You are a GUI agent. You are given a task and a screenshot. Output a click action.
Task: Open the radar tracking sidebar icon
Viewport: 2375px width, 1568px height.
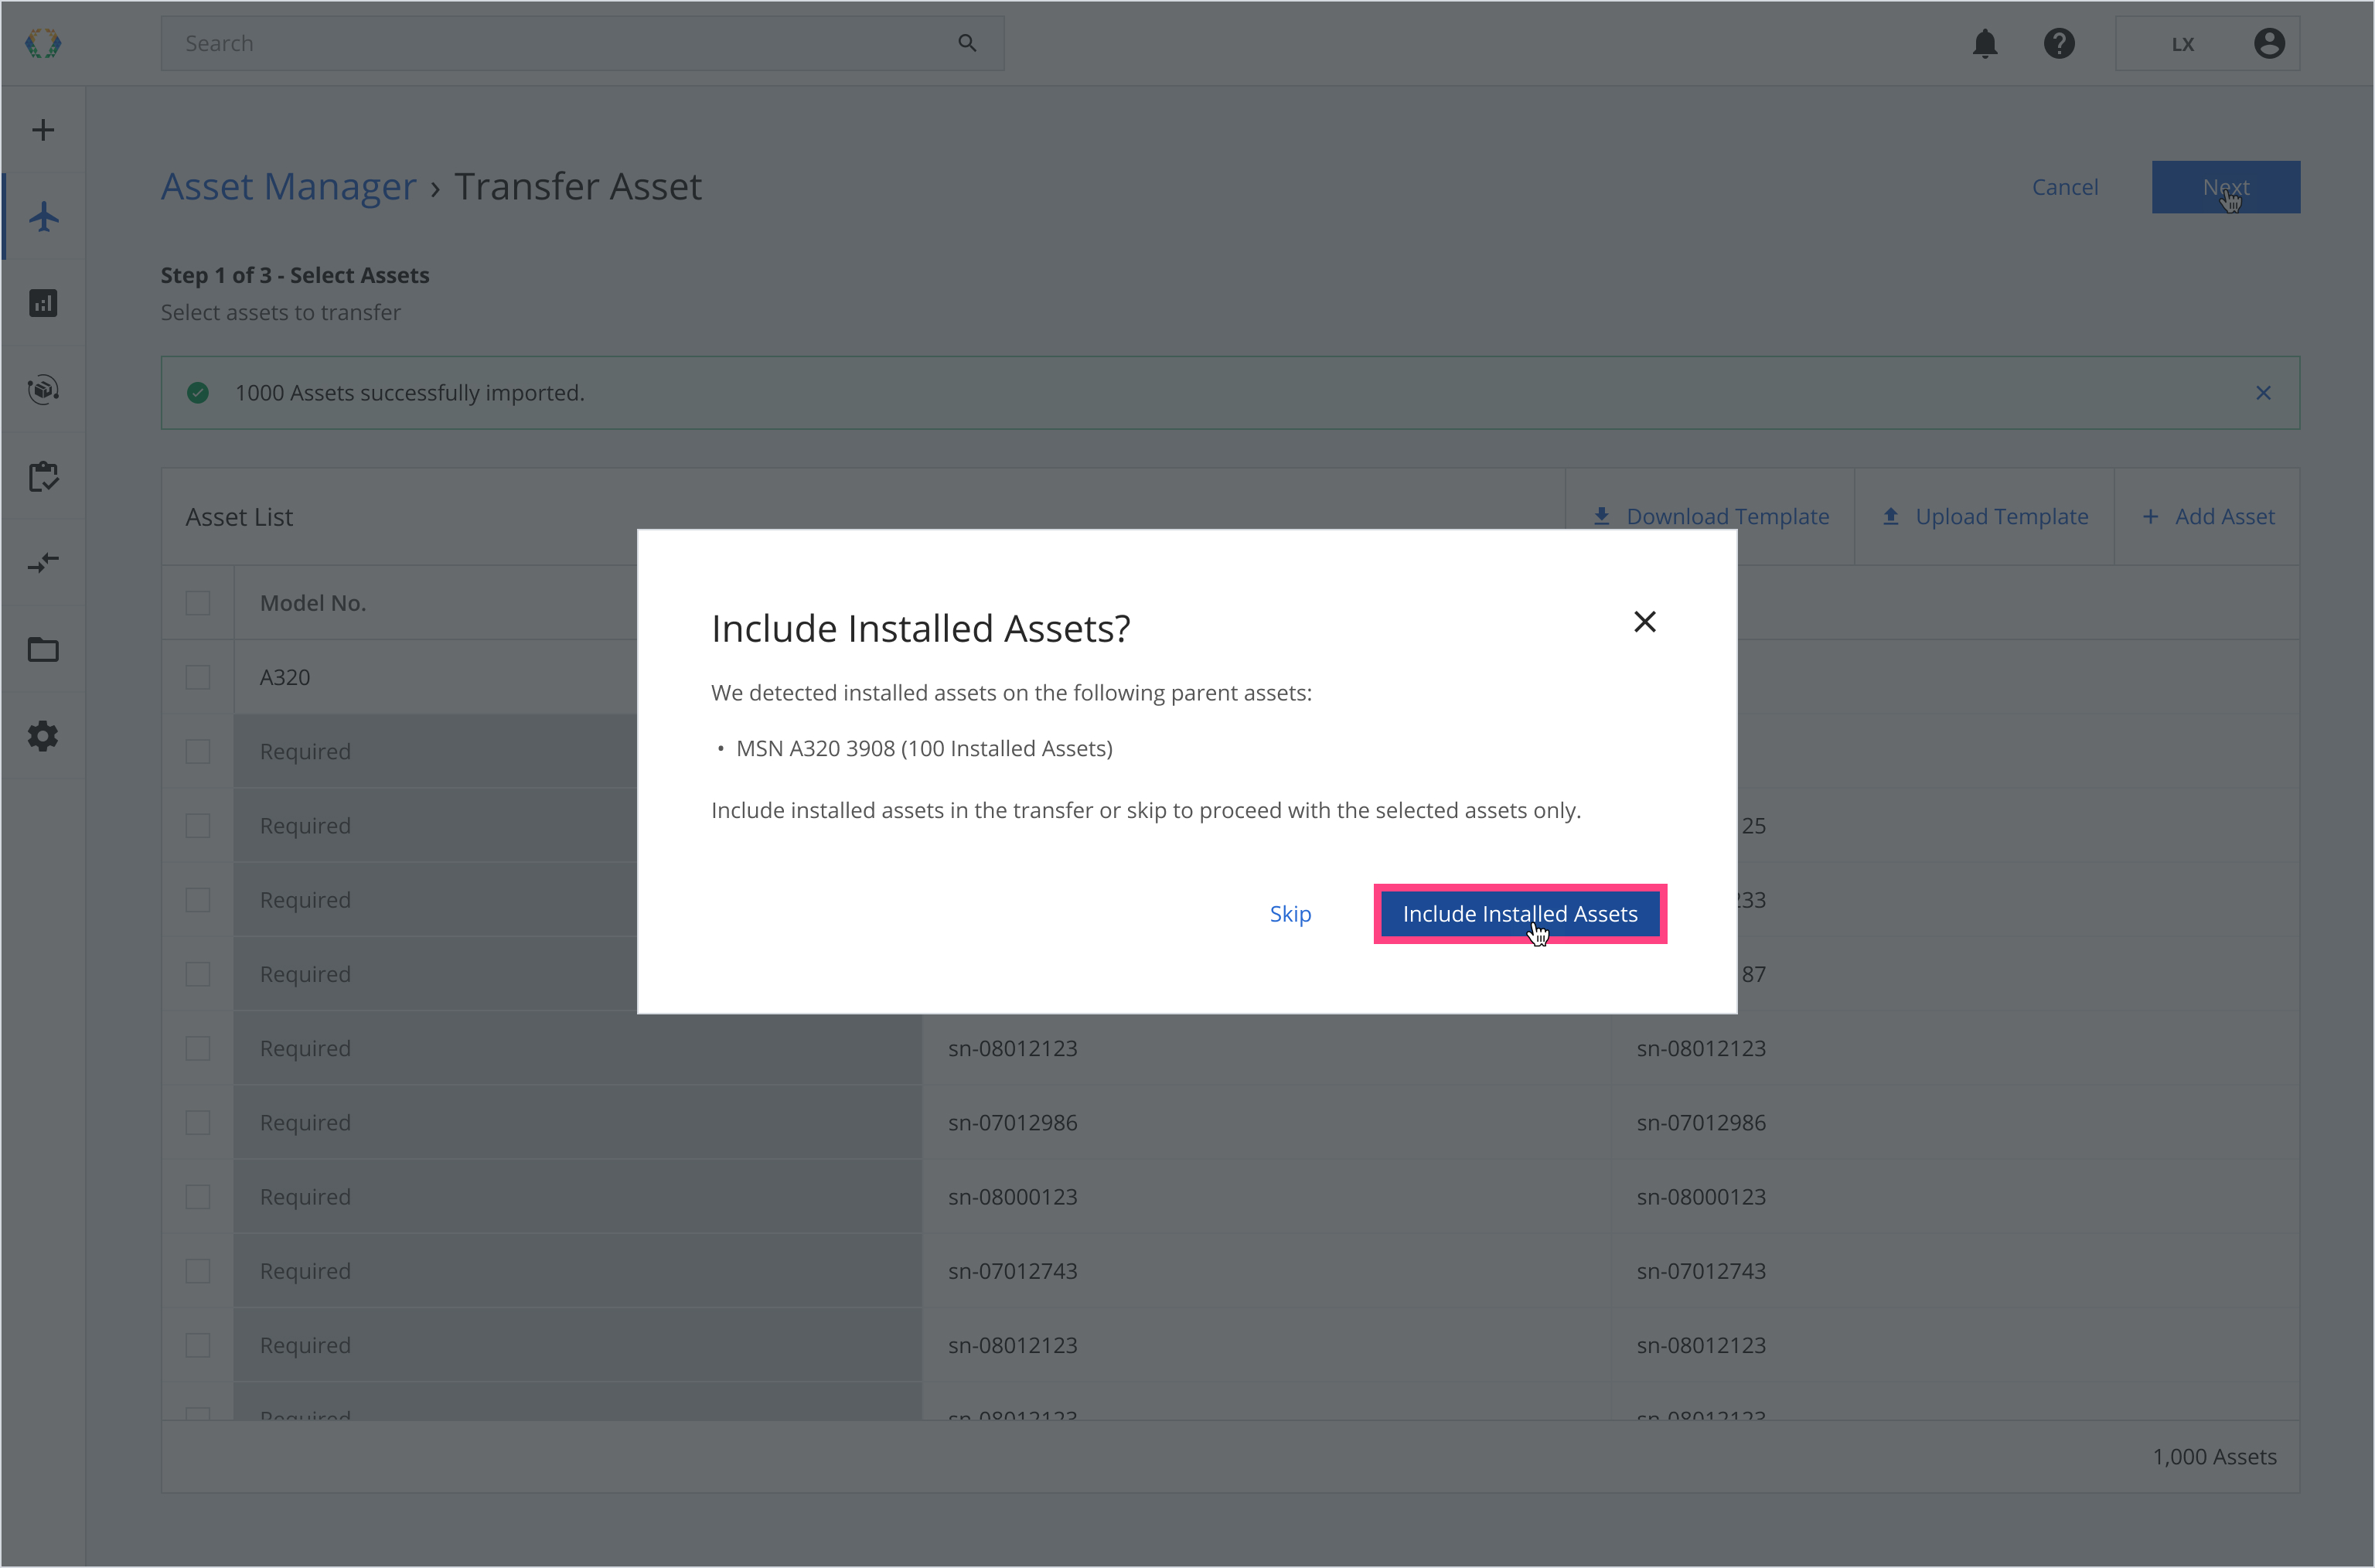click(x=43, y=389)
